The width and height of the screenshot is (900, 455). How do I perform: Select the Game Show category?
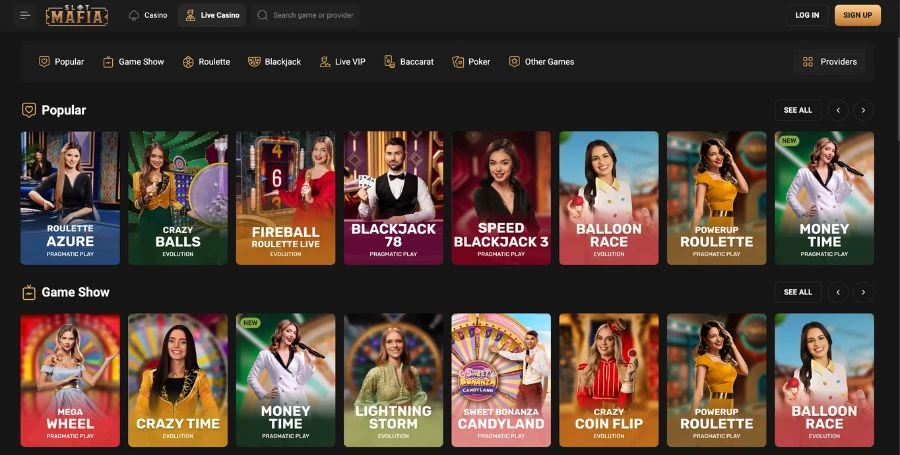tap(133, 62)
